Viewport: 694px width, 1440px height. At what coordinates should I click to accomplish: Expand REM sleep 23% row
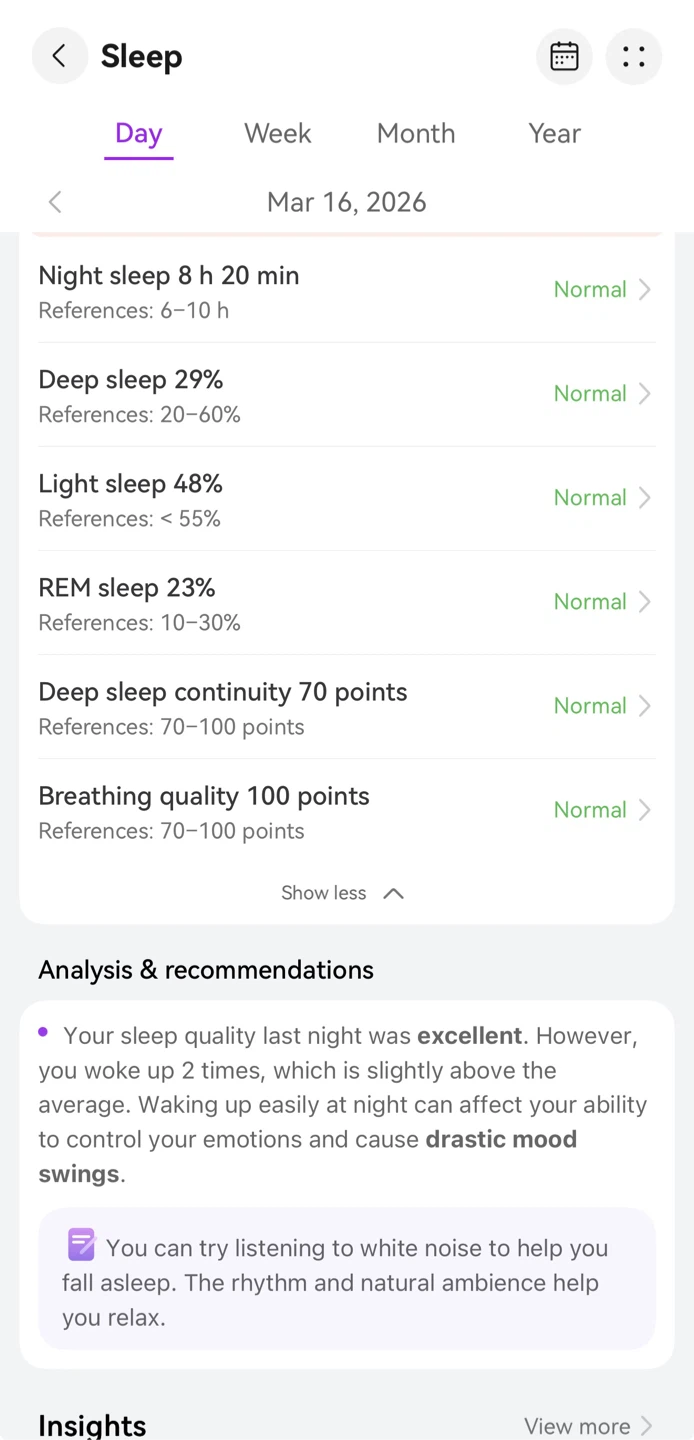coord(347,603)
